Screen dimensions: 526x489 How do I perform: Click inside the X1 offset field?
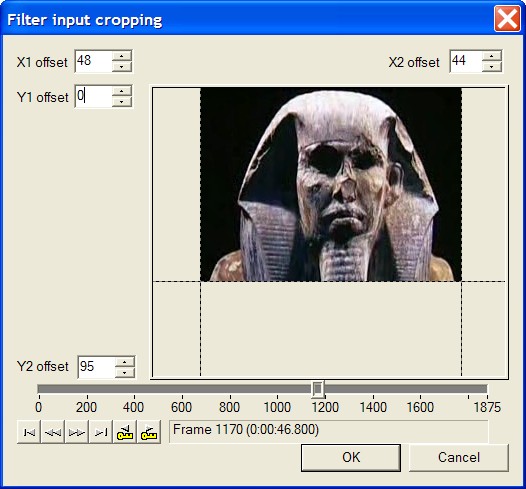(94, 61)
